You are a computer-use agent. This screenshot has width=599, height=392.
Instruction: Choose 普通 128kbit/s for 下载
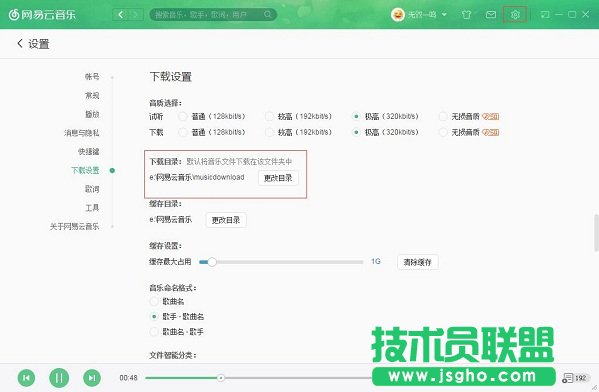[183, 132]
